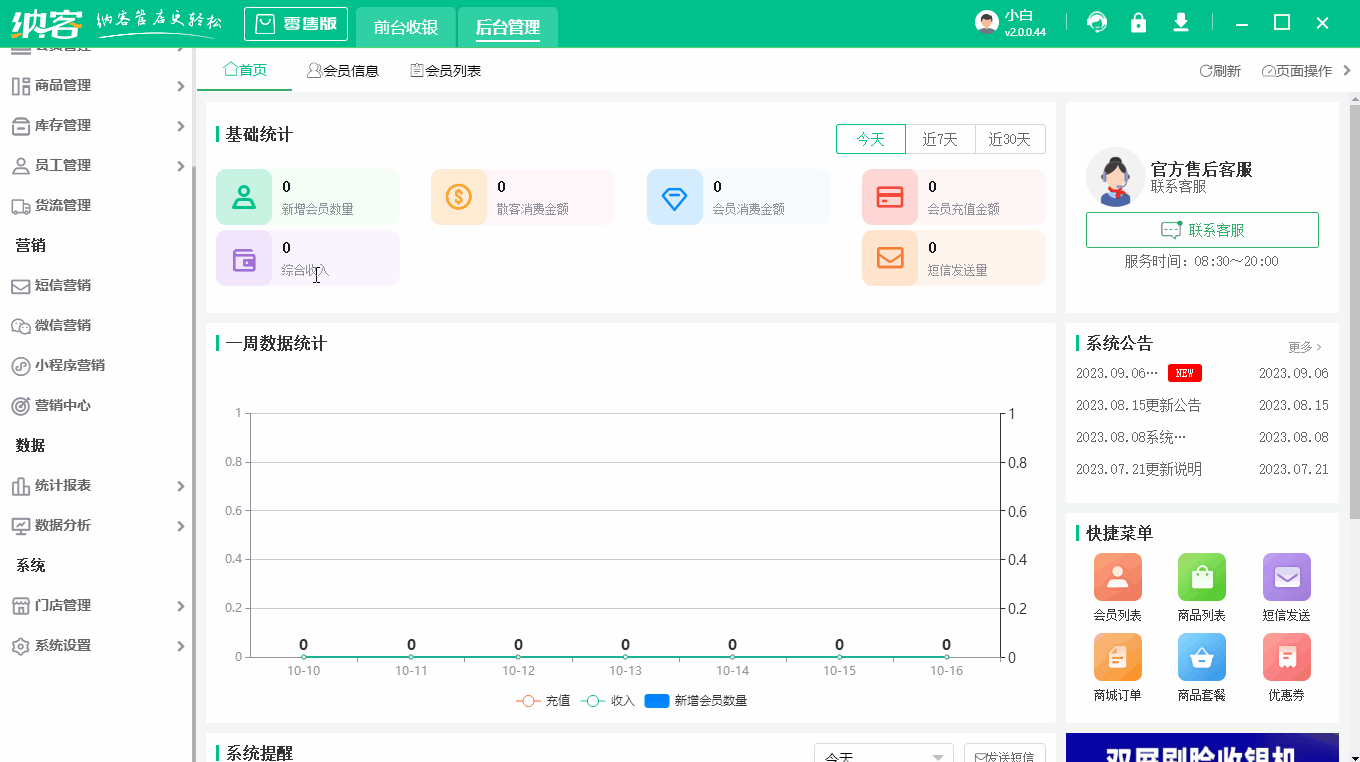Switch to 前台收银 mode
The width and height of the screenshot is (1360, 762).
click(x=405, y=24)
